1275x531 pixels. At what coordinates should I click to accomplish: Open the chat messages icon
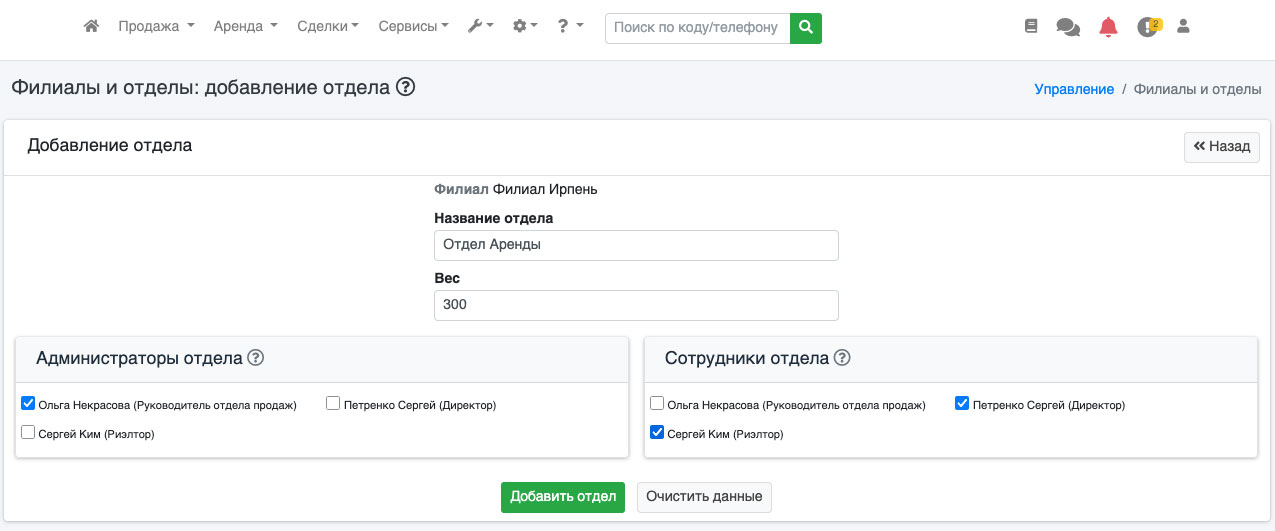pyautogui.click(x=1068, y=28)
